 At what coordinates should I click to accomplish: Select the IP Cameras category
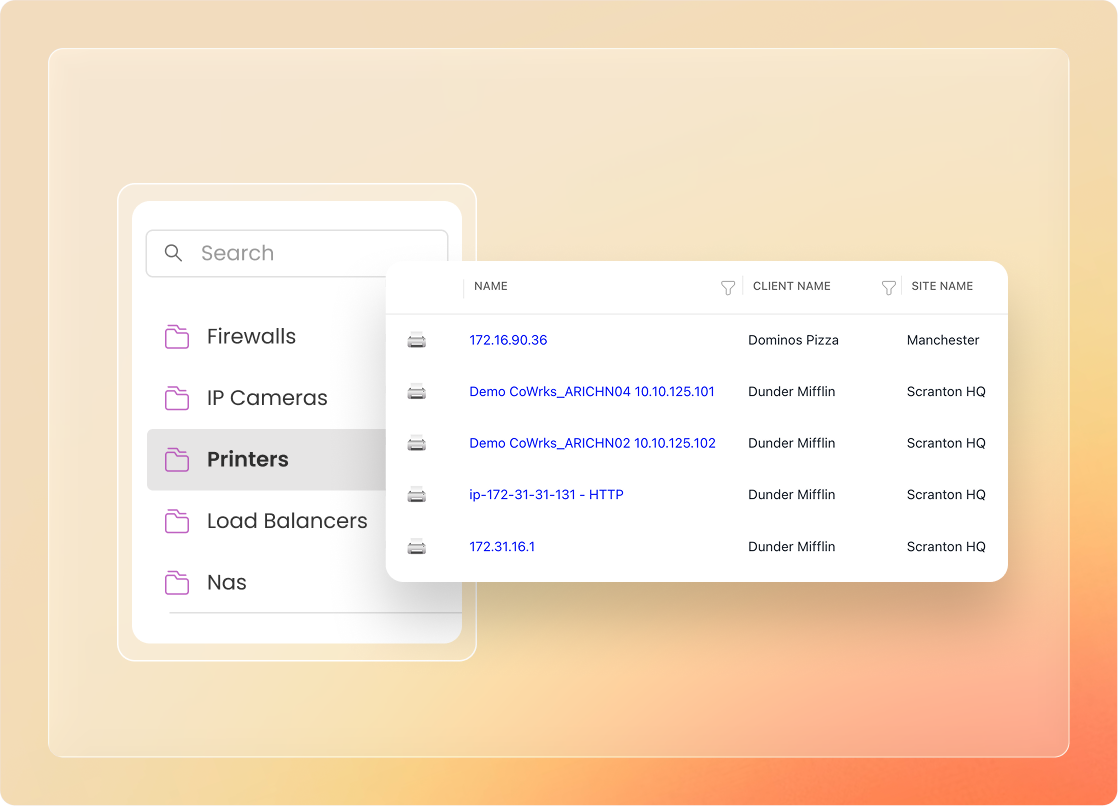pos(267,398)
